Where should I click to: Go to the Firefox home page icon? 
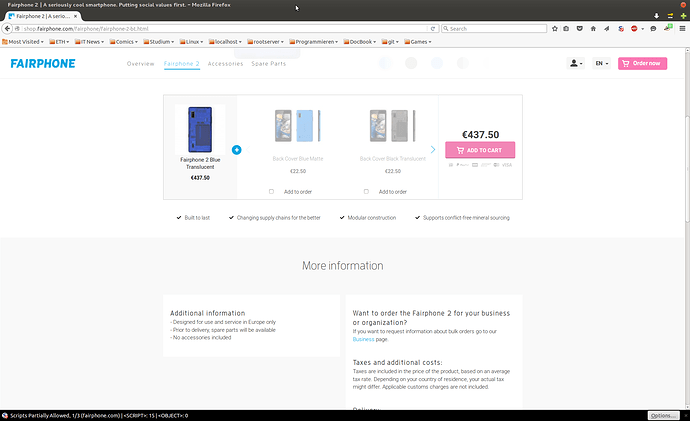(x=593, y=29)
